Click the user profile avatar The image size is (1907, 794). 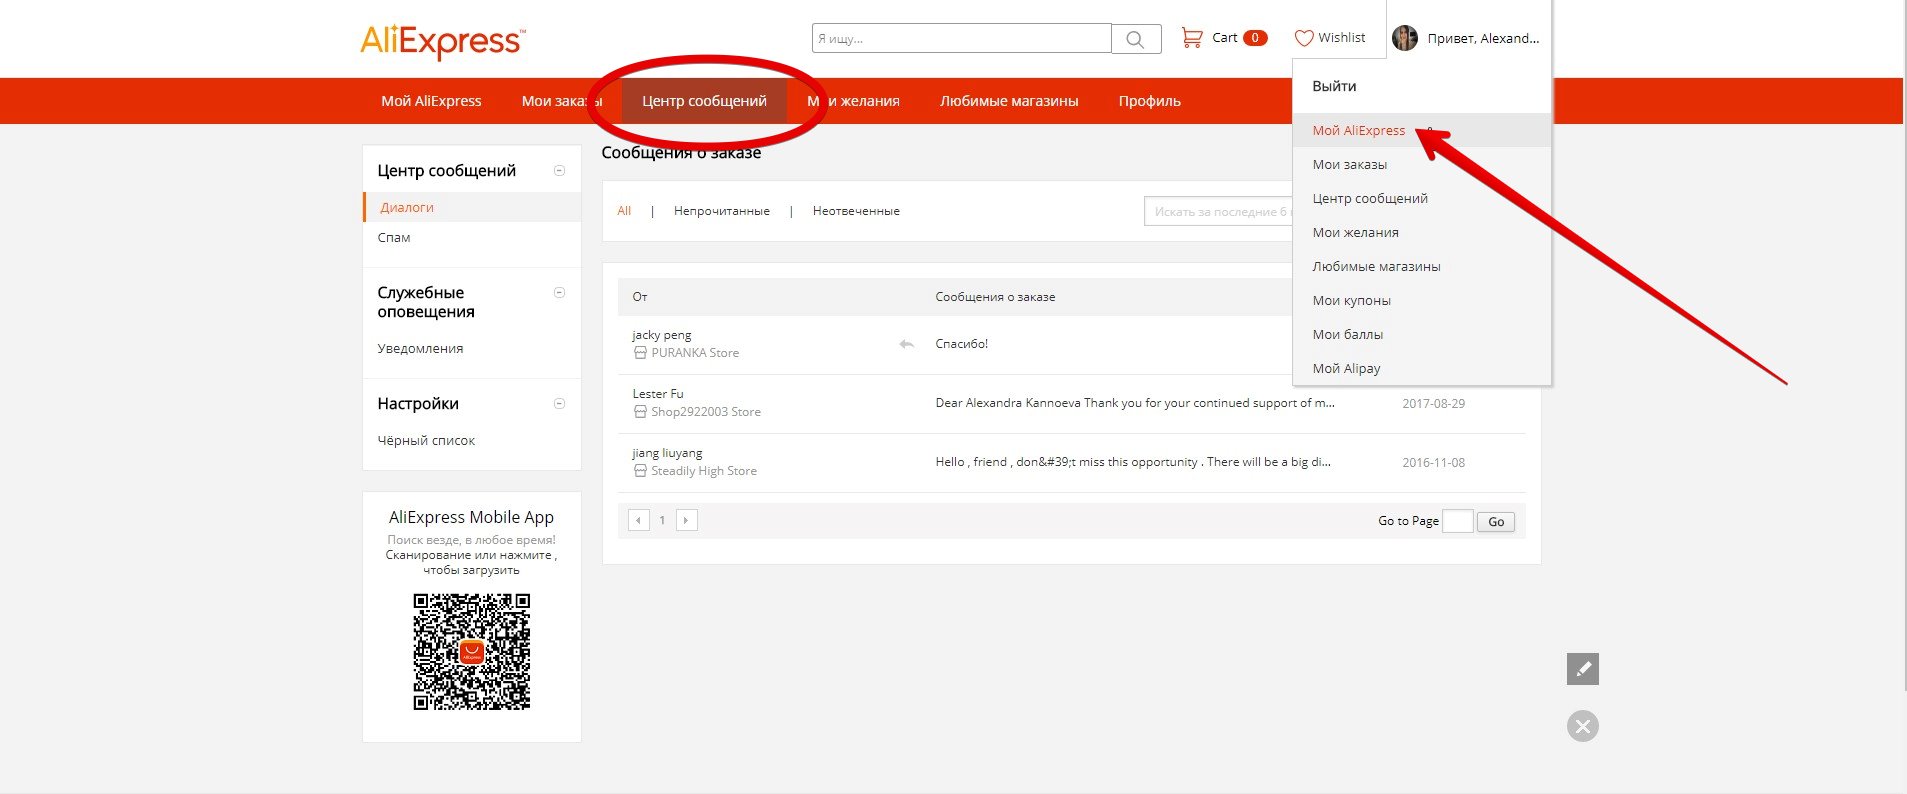pos(1405,38)
